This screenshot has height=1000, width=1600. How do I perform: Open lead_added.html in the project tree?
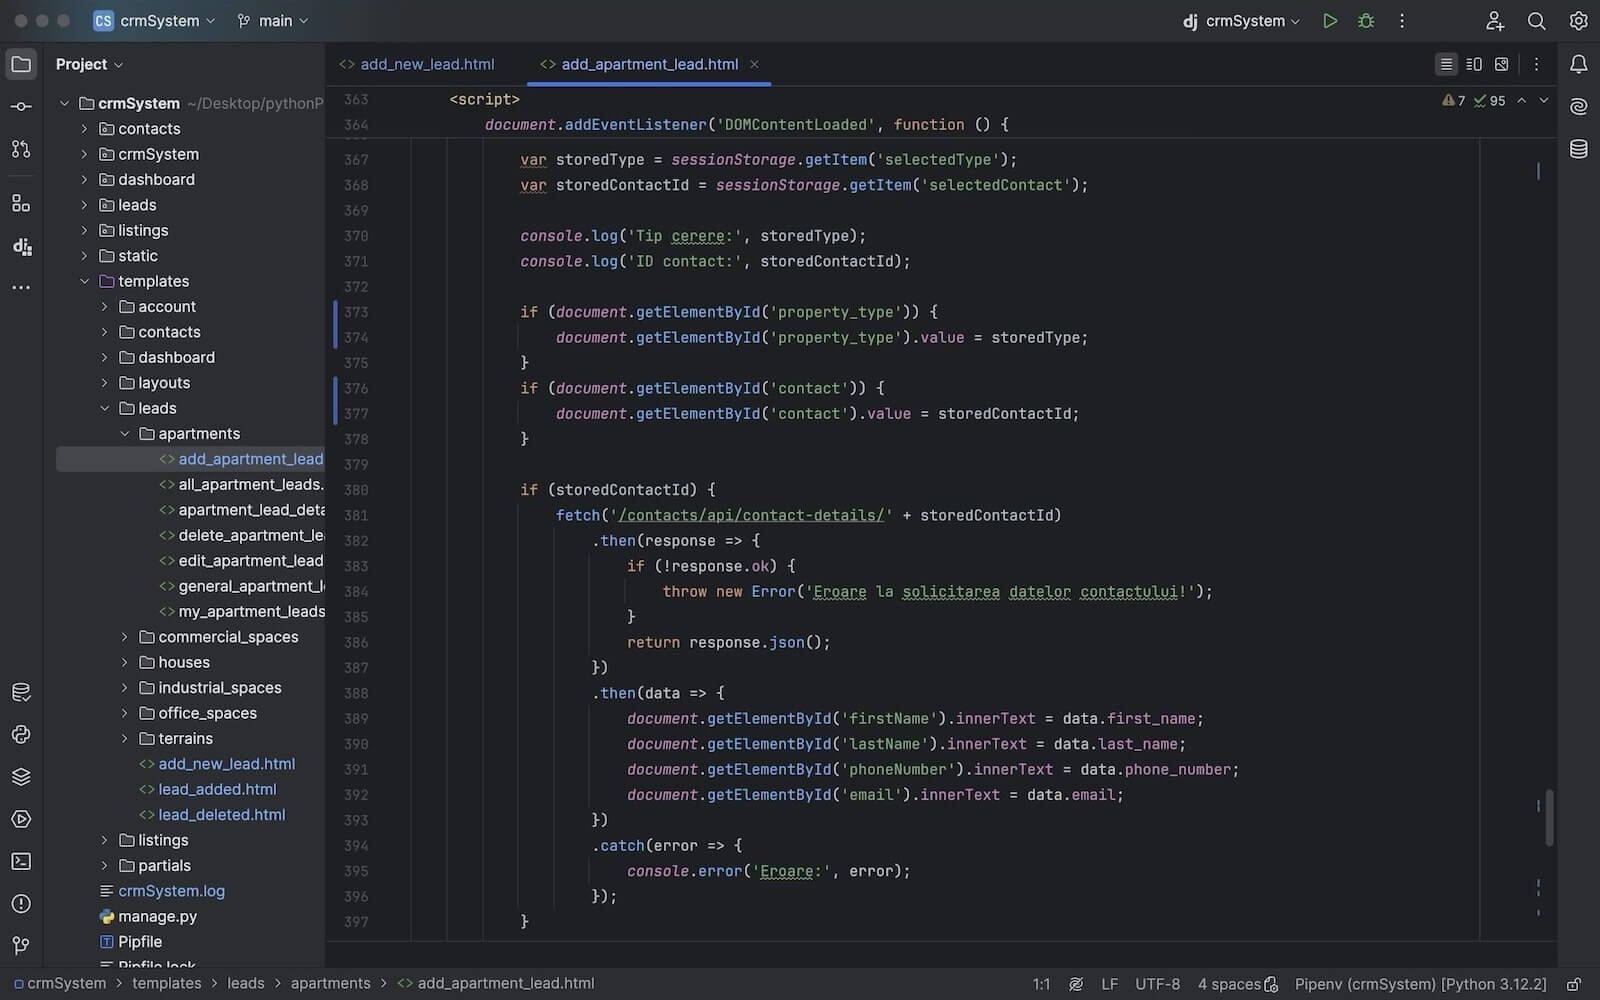pos(217,789)
